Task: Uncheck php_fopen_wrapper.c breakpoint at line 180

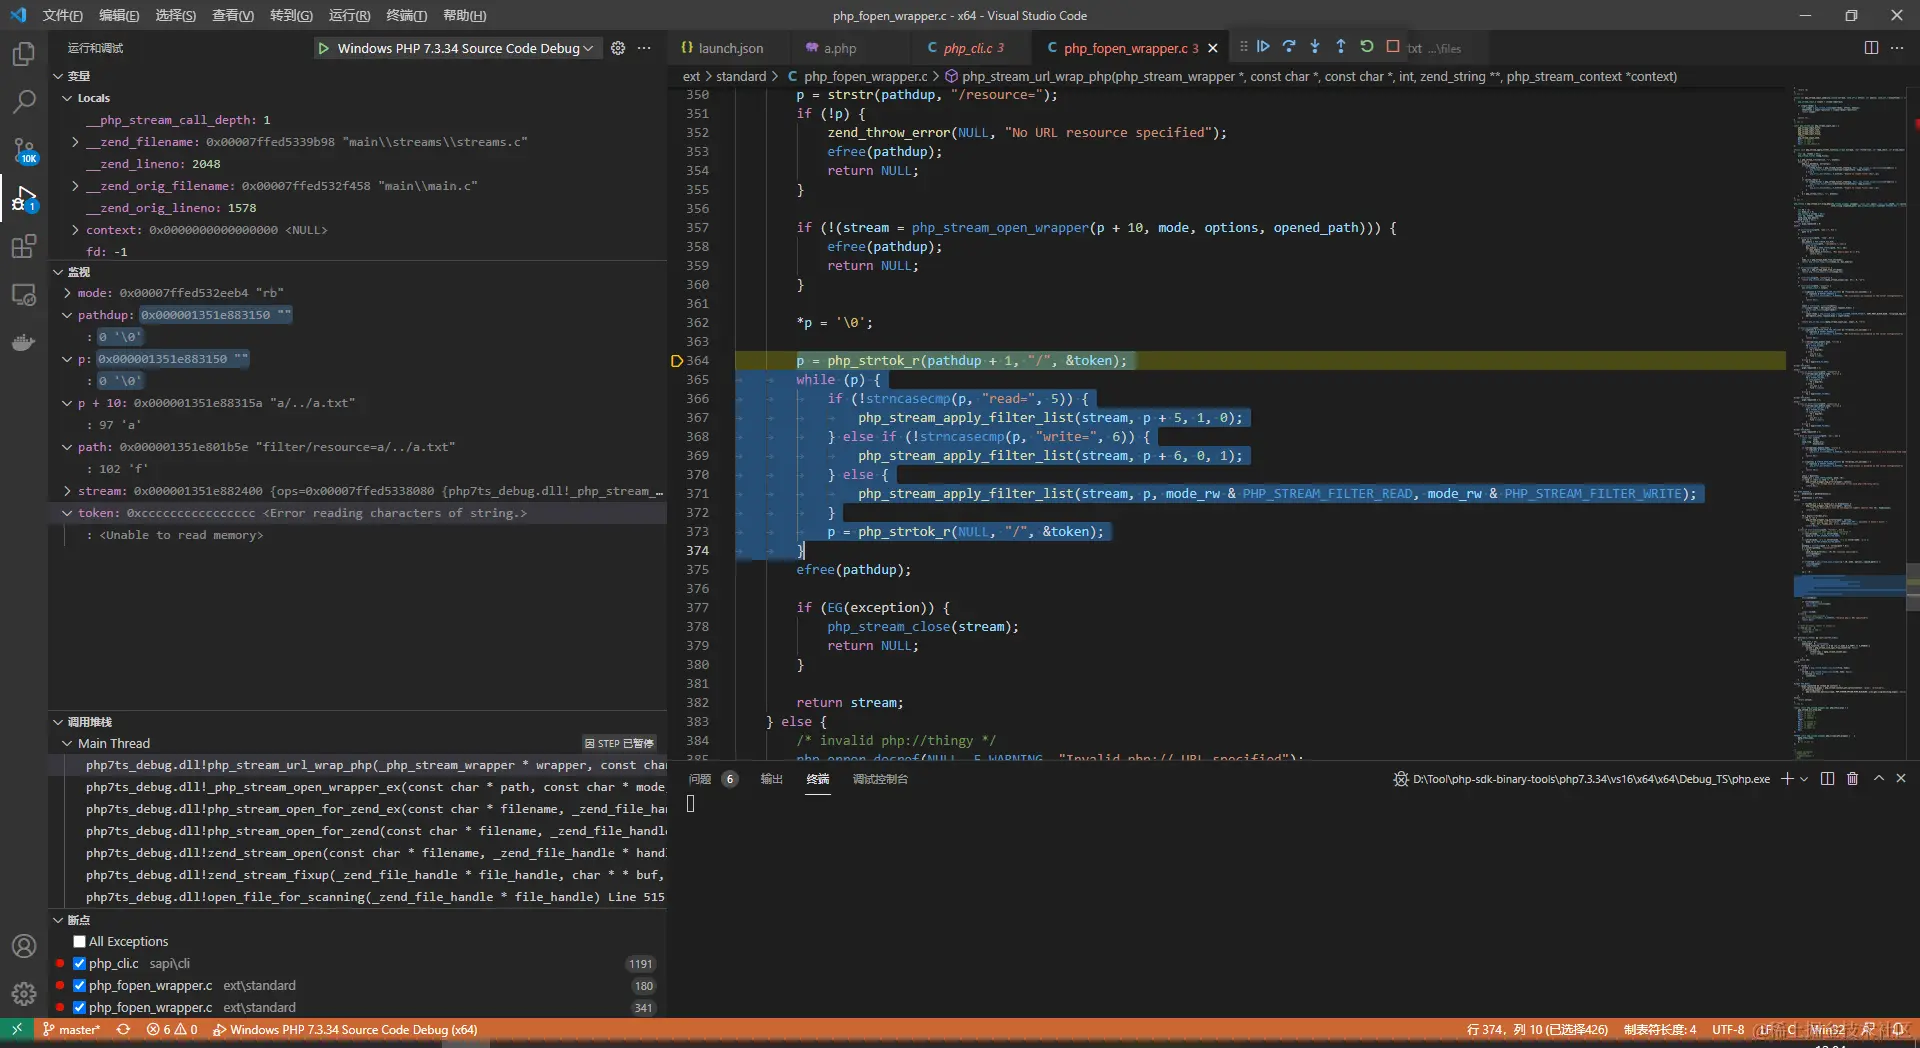Action: pos(80,986)
